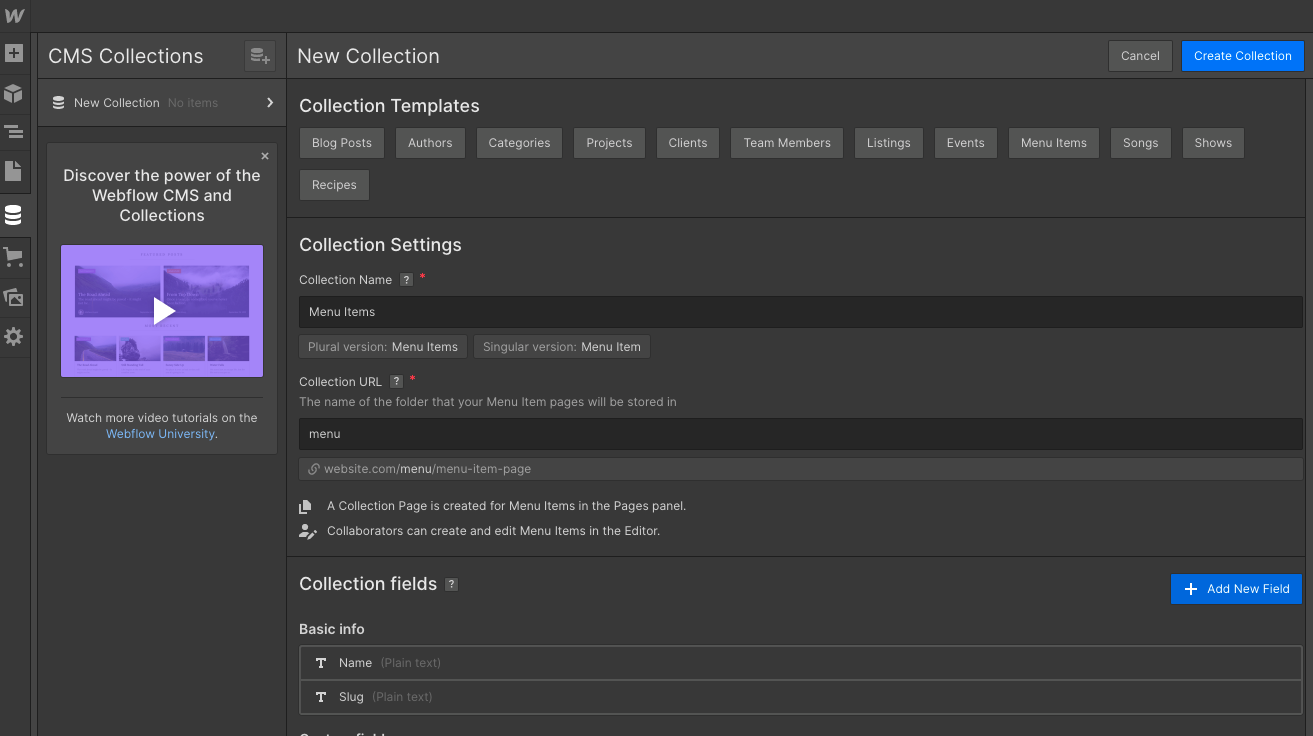Open the Add Elements panel
The image size is (1313, 736).
pyautogui.click(x=14, y=53)
